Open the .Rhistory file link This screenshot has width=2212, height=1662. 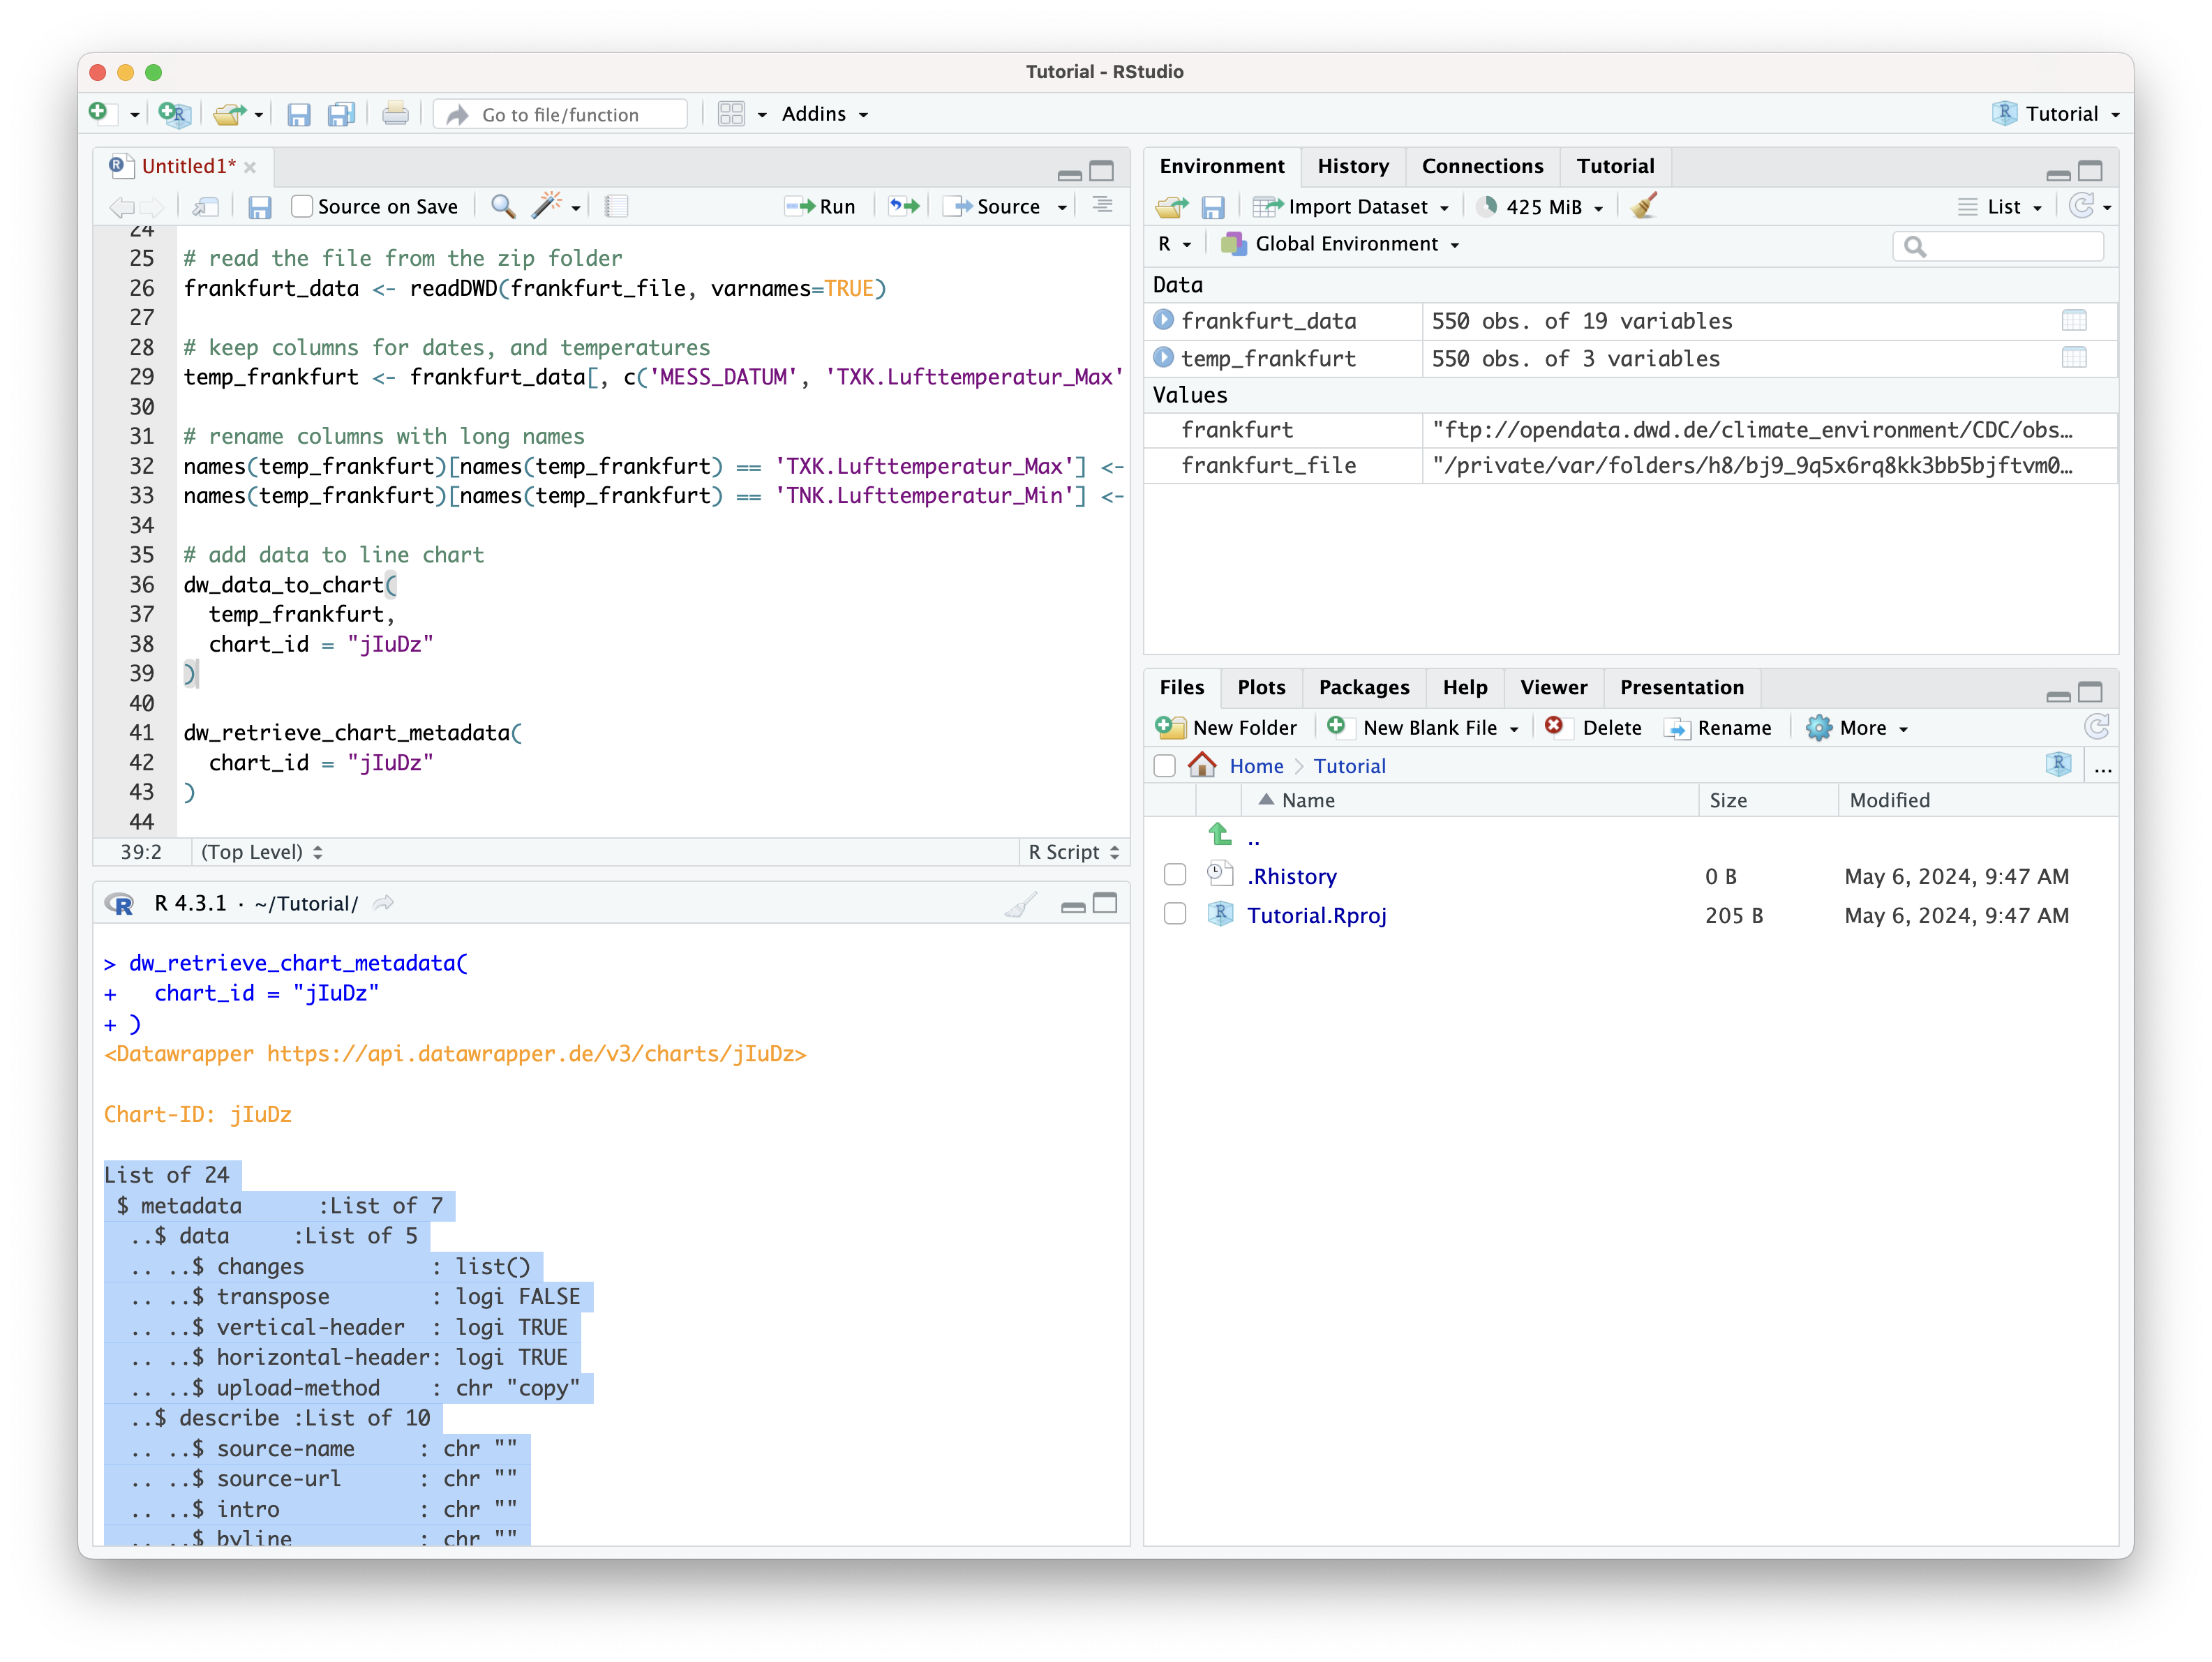pyautogui.click(x=1291, y=876)
